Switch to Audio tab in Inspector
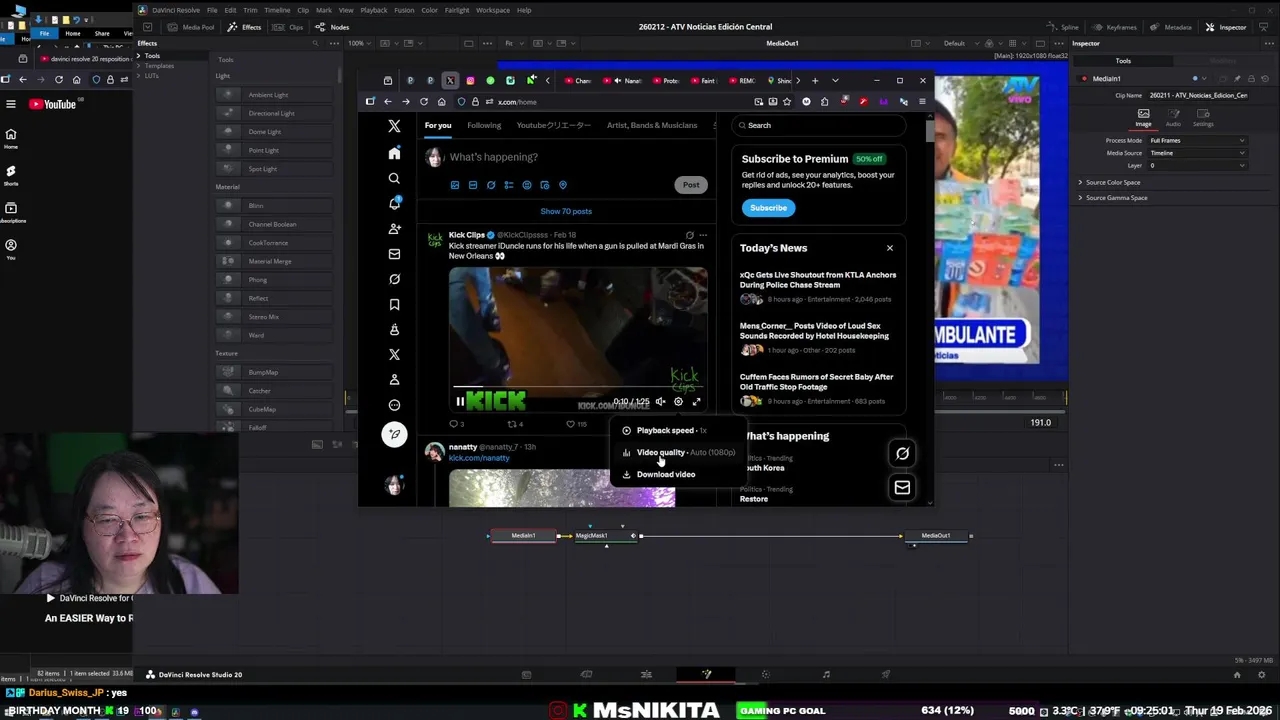Viewport: 1280px width, 720px height. [x=1173, y=118]
